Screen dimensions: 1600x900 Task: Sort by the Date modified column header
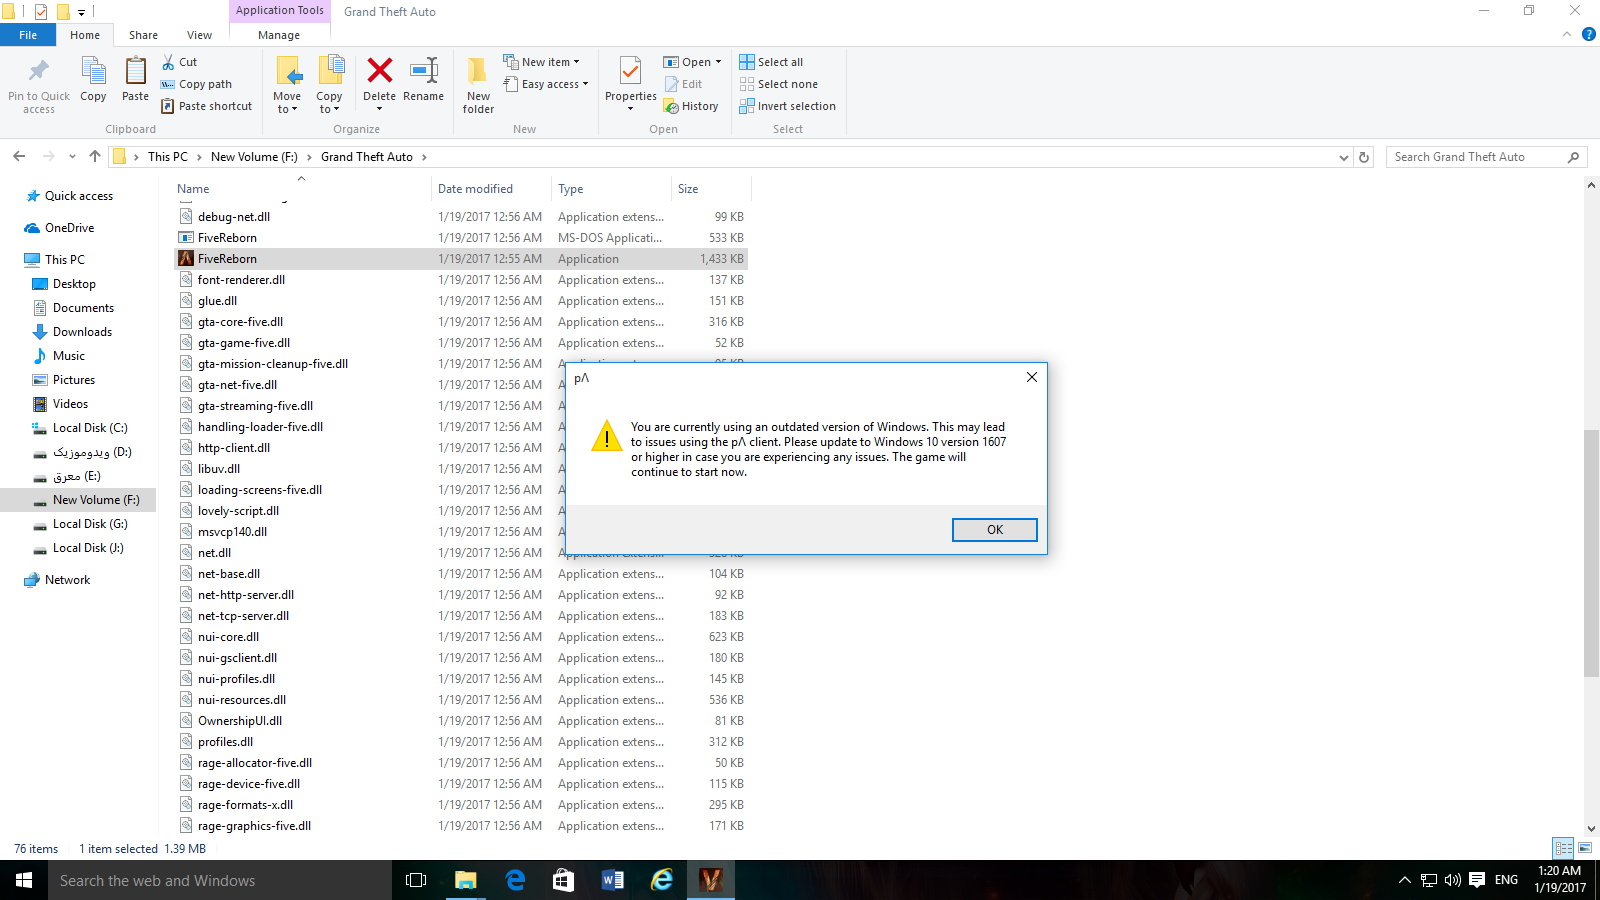[491, 188]
